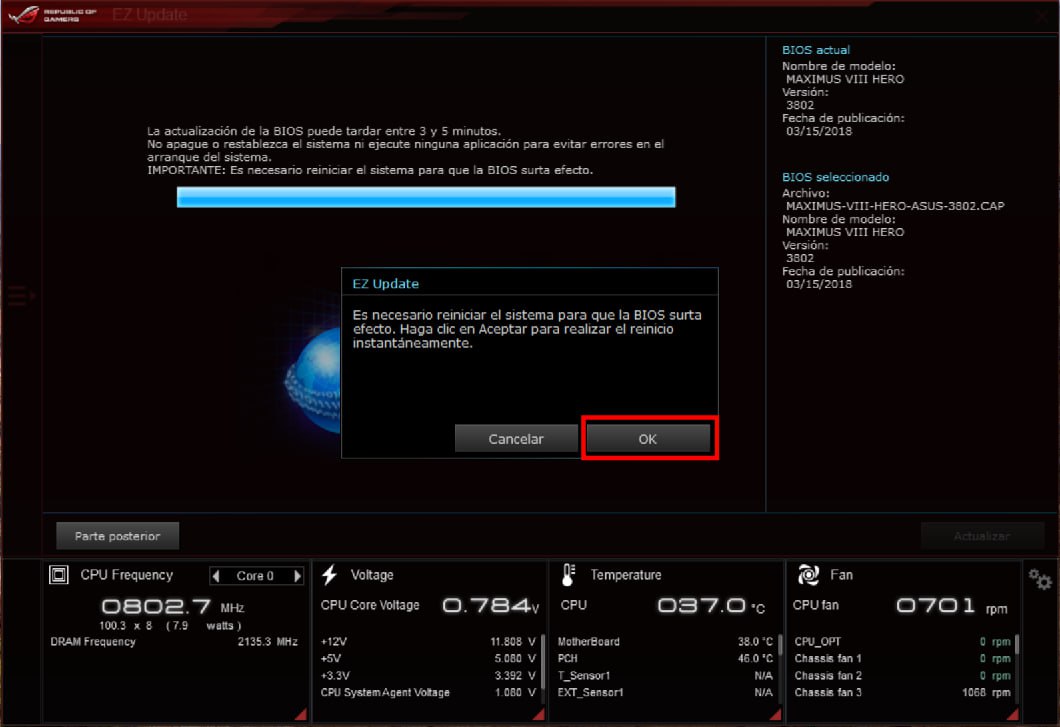Click Cancelar in the EZ Update dialog
The height and width of the screenshot is (727, 1060).
[516, 439]
